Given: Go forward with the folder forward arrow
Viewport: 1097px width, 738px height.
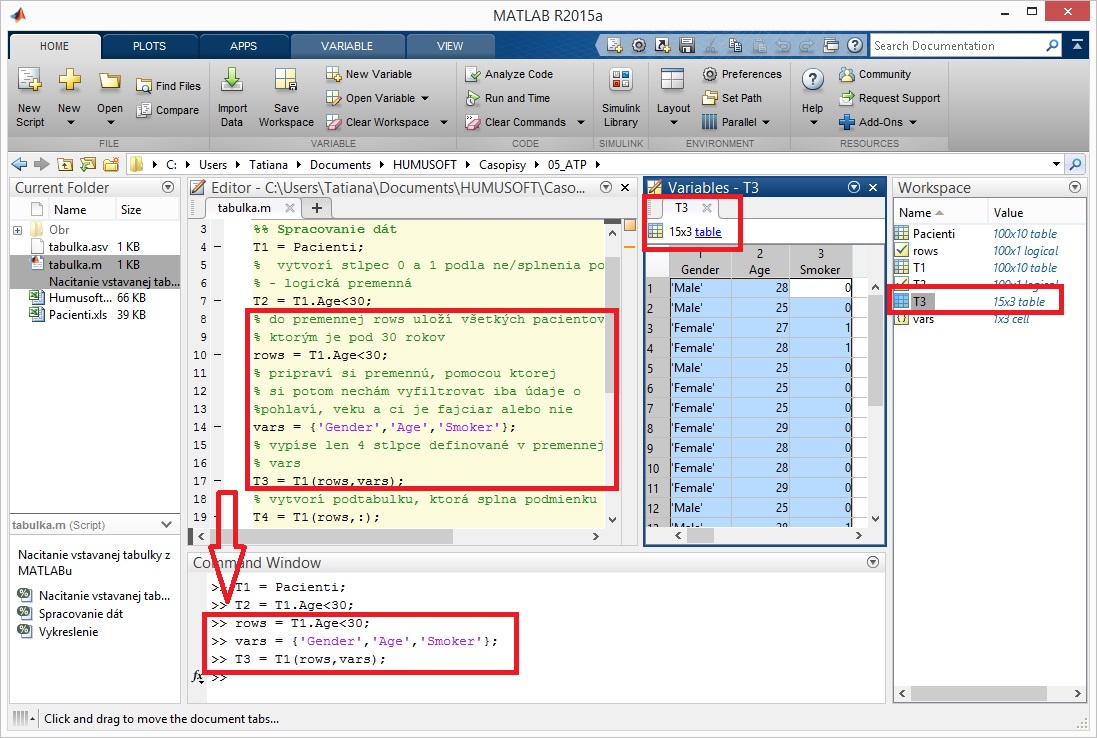Looking at the screenshot, I should pos(42,164).
